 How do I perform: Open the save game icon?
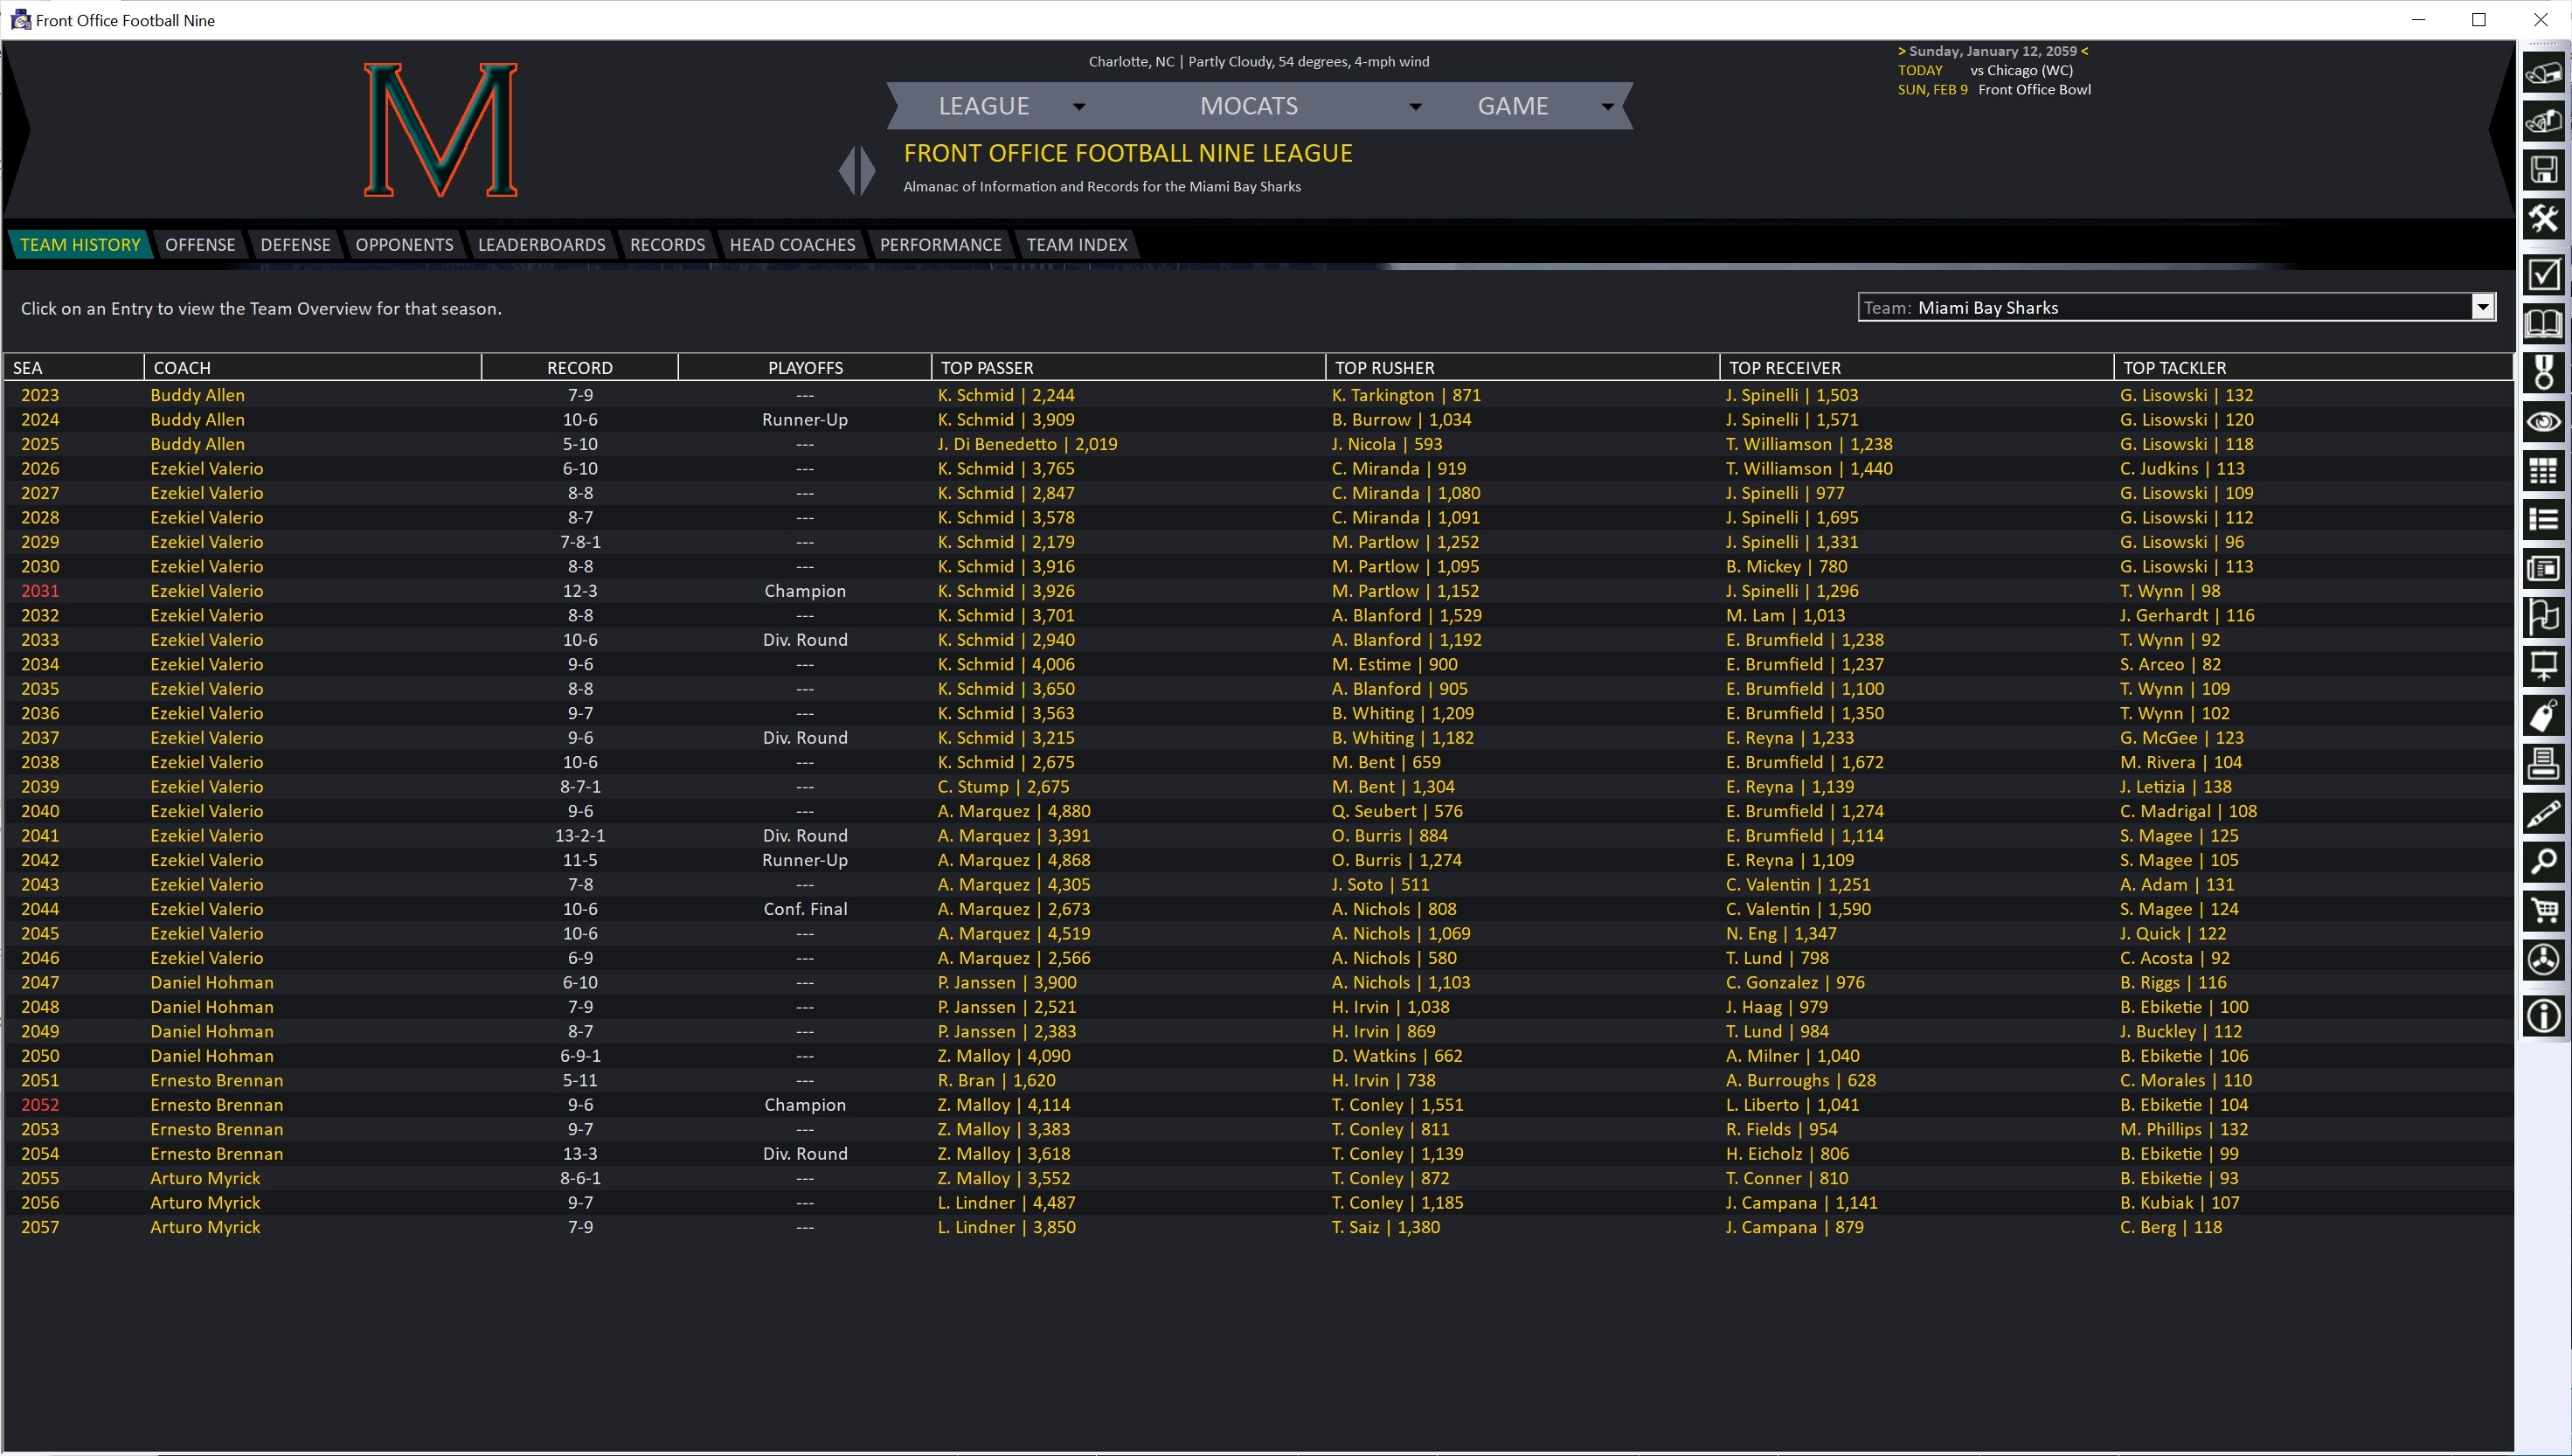(2545, 170)
